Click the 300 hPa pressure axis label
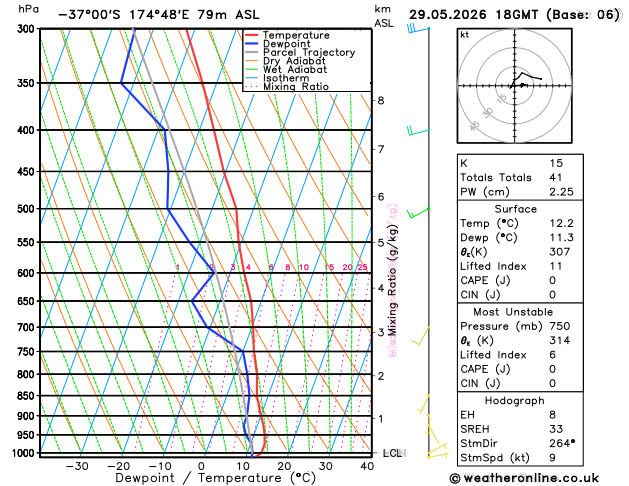The width and height of the screenshot is (629, 486). pos(28,28)
